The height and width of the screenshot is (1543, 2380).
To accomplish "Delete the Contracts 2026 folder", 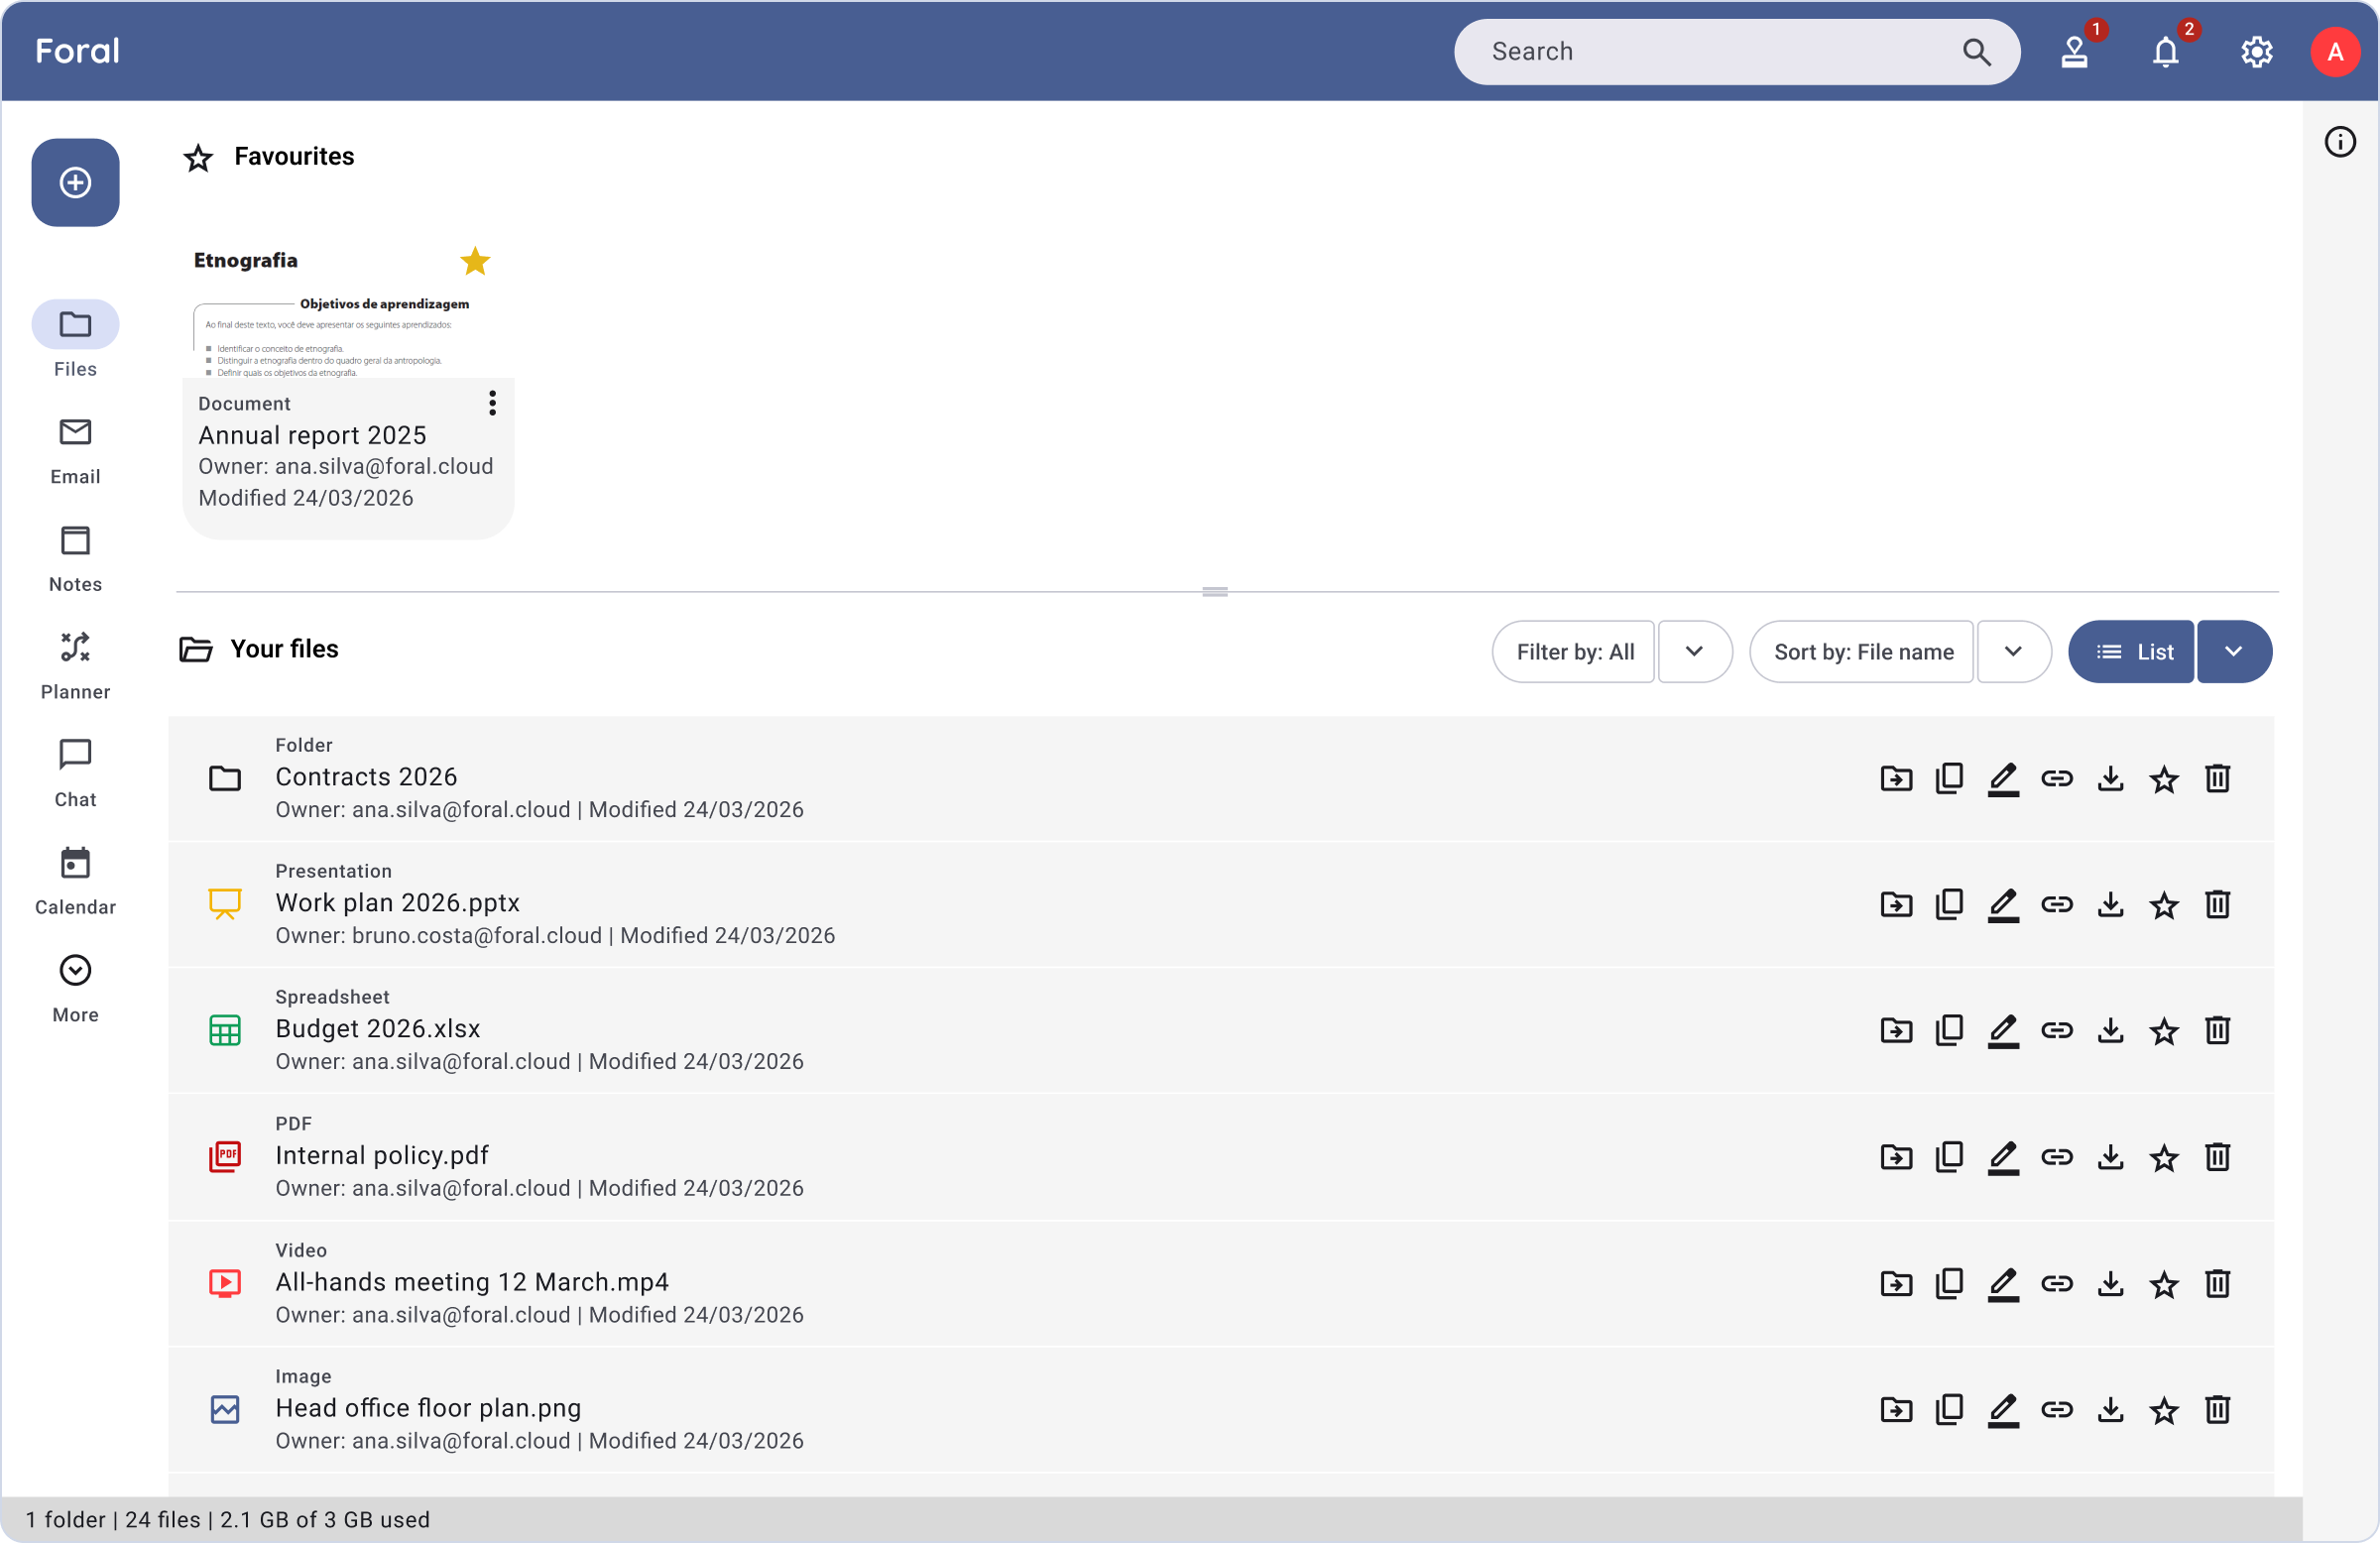I will (2218, 778).
